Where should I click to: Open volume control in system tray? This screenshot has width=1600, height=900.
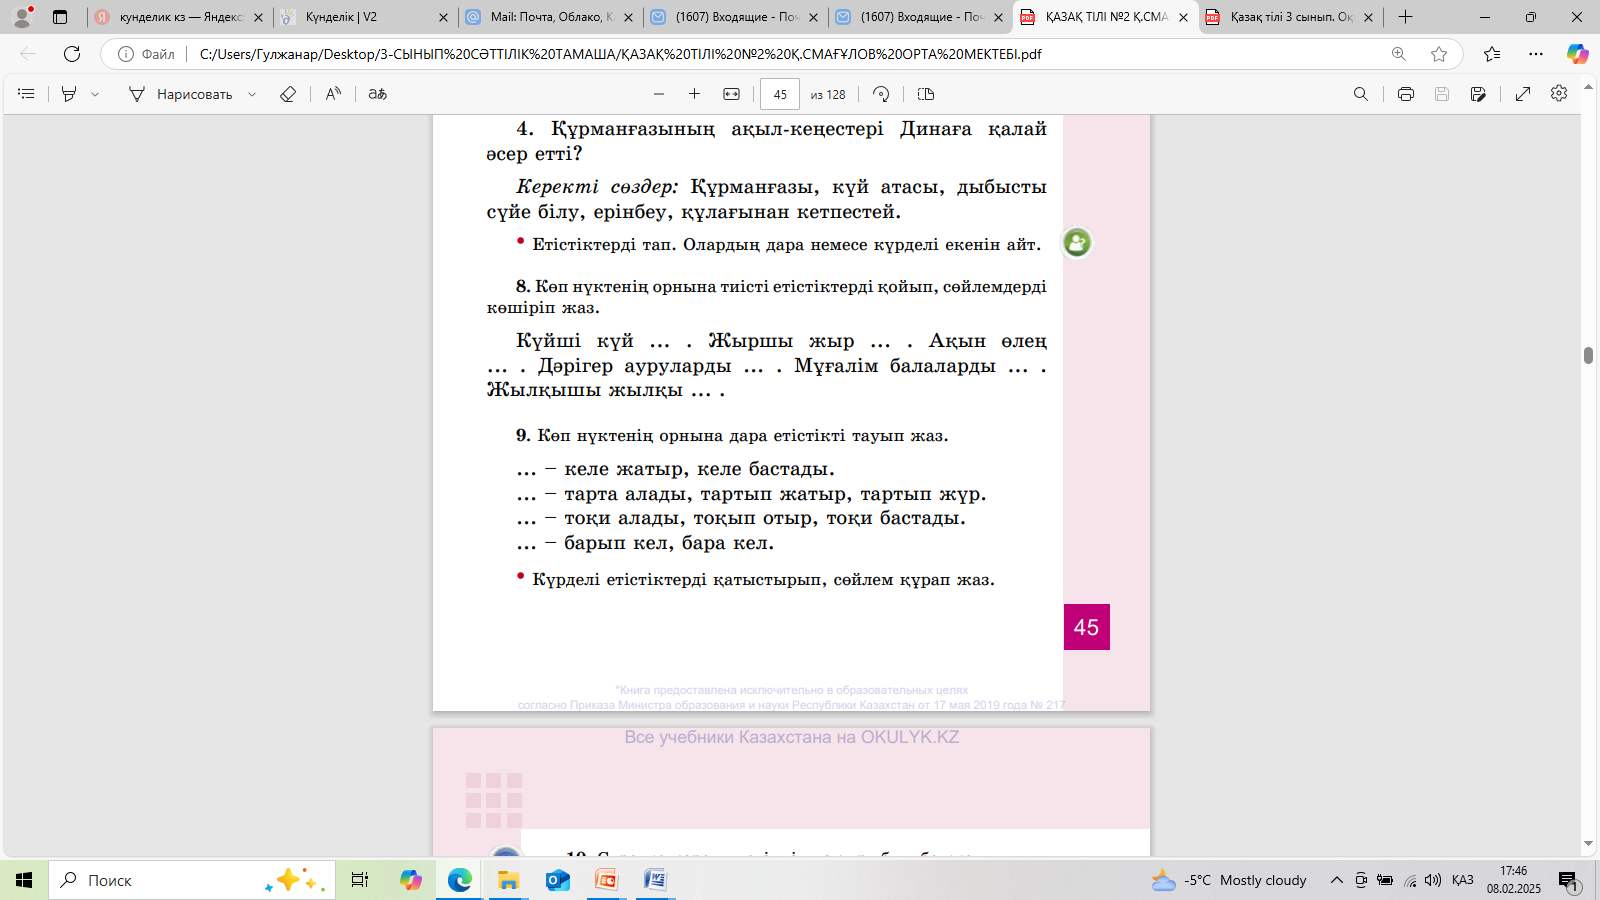[x=1433, y=880]
